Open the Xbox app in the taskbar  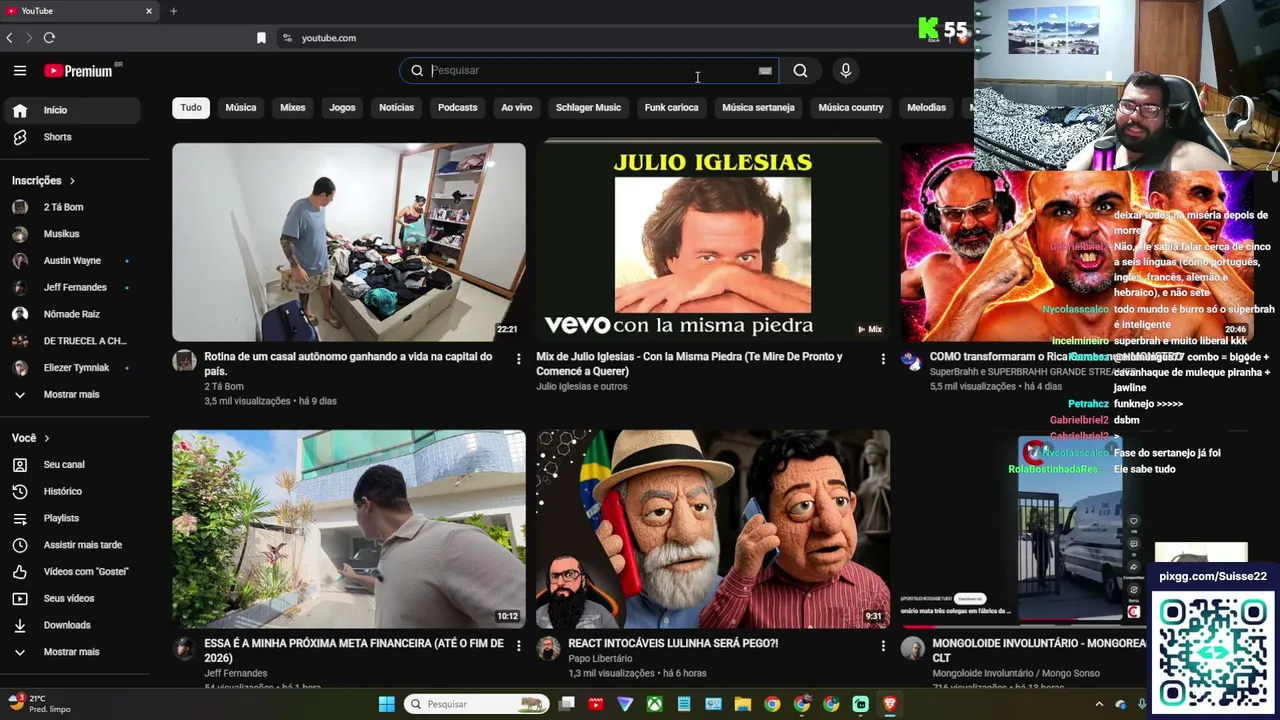click(x=654, y=704)
